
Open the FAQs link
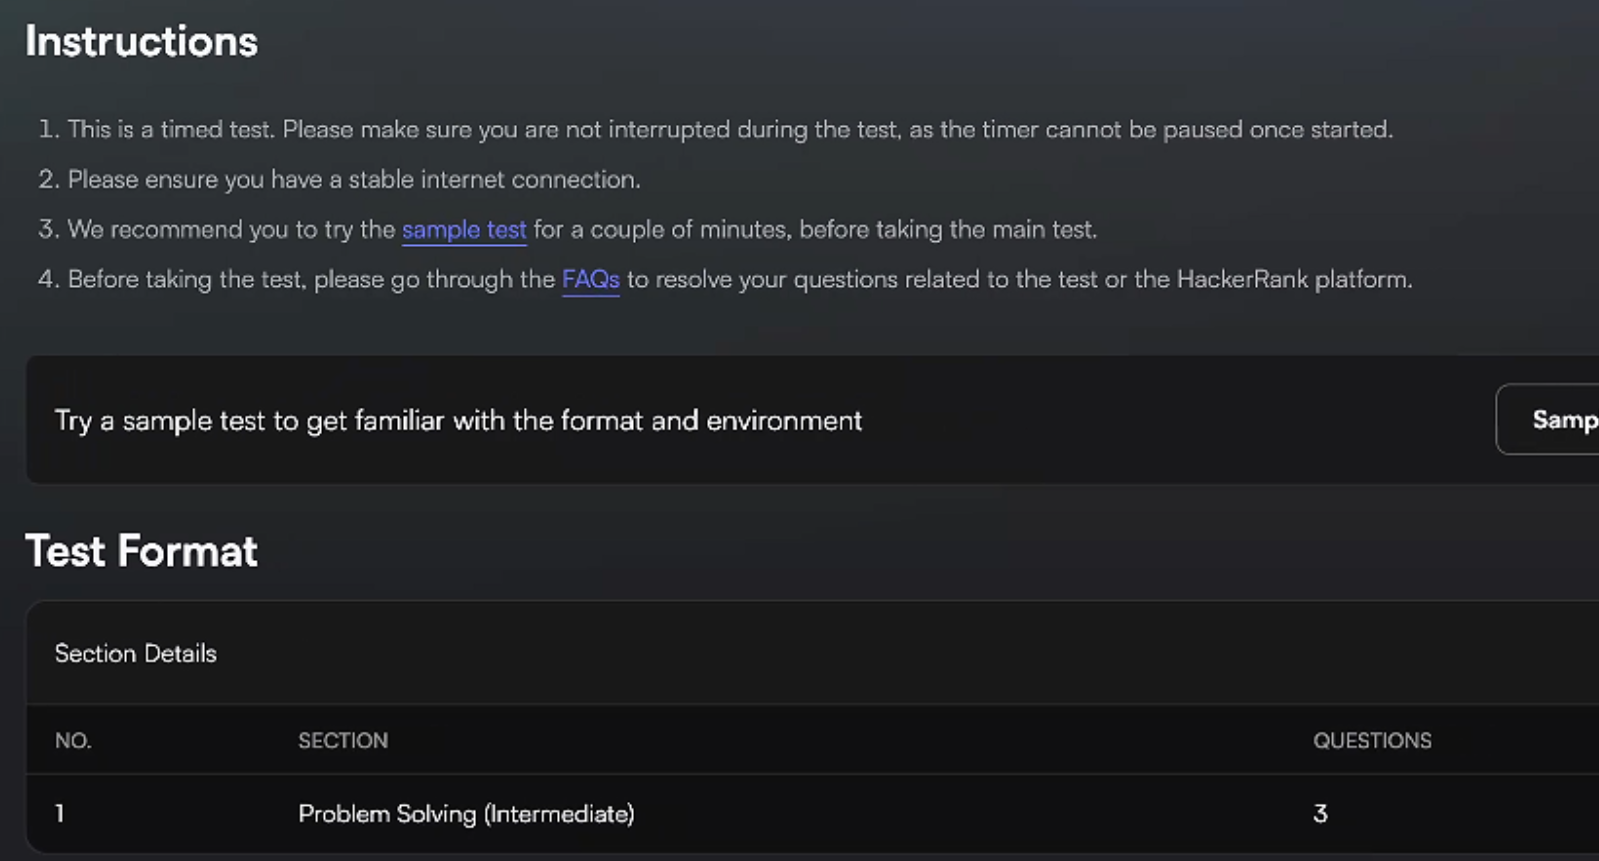(x=590, y=280)
